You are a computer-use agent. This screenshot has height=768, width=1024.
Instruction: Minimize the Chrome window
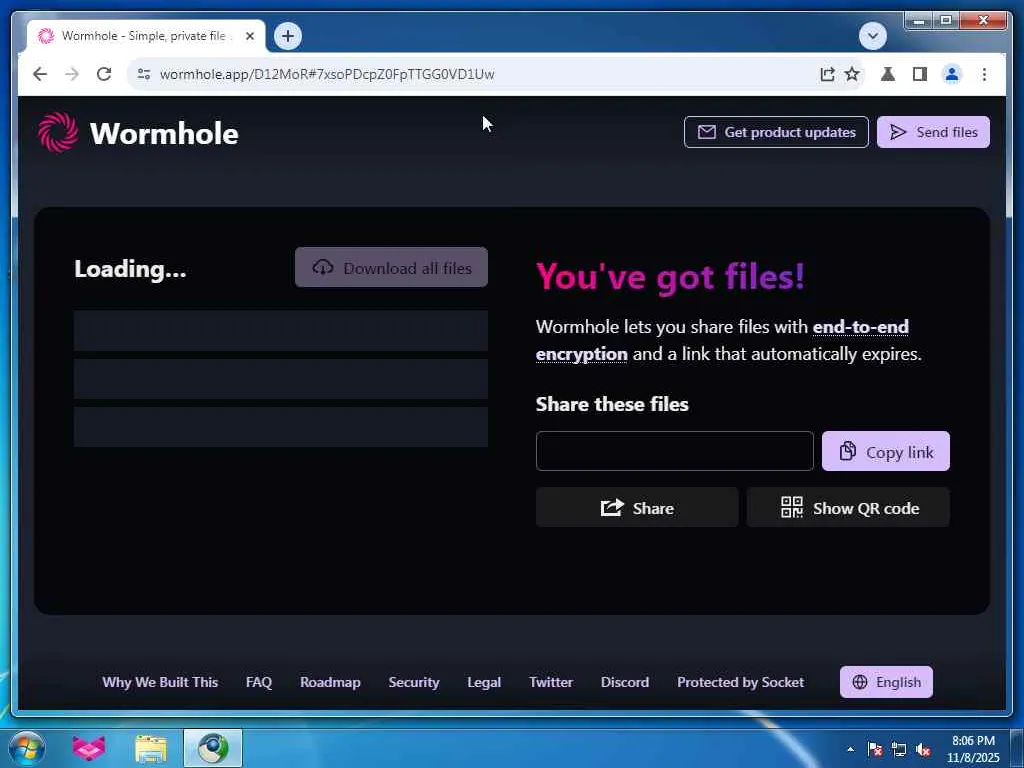point(919,21)
